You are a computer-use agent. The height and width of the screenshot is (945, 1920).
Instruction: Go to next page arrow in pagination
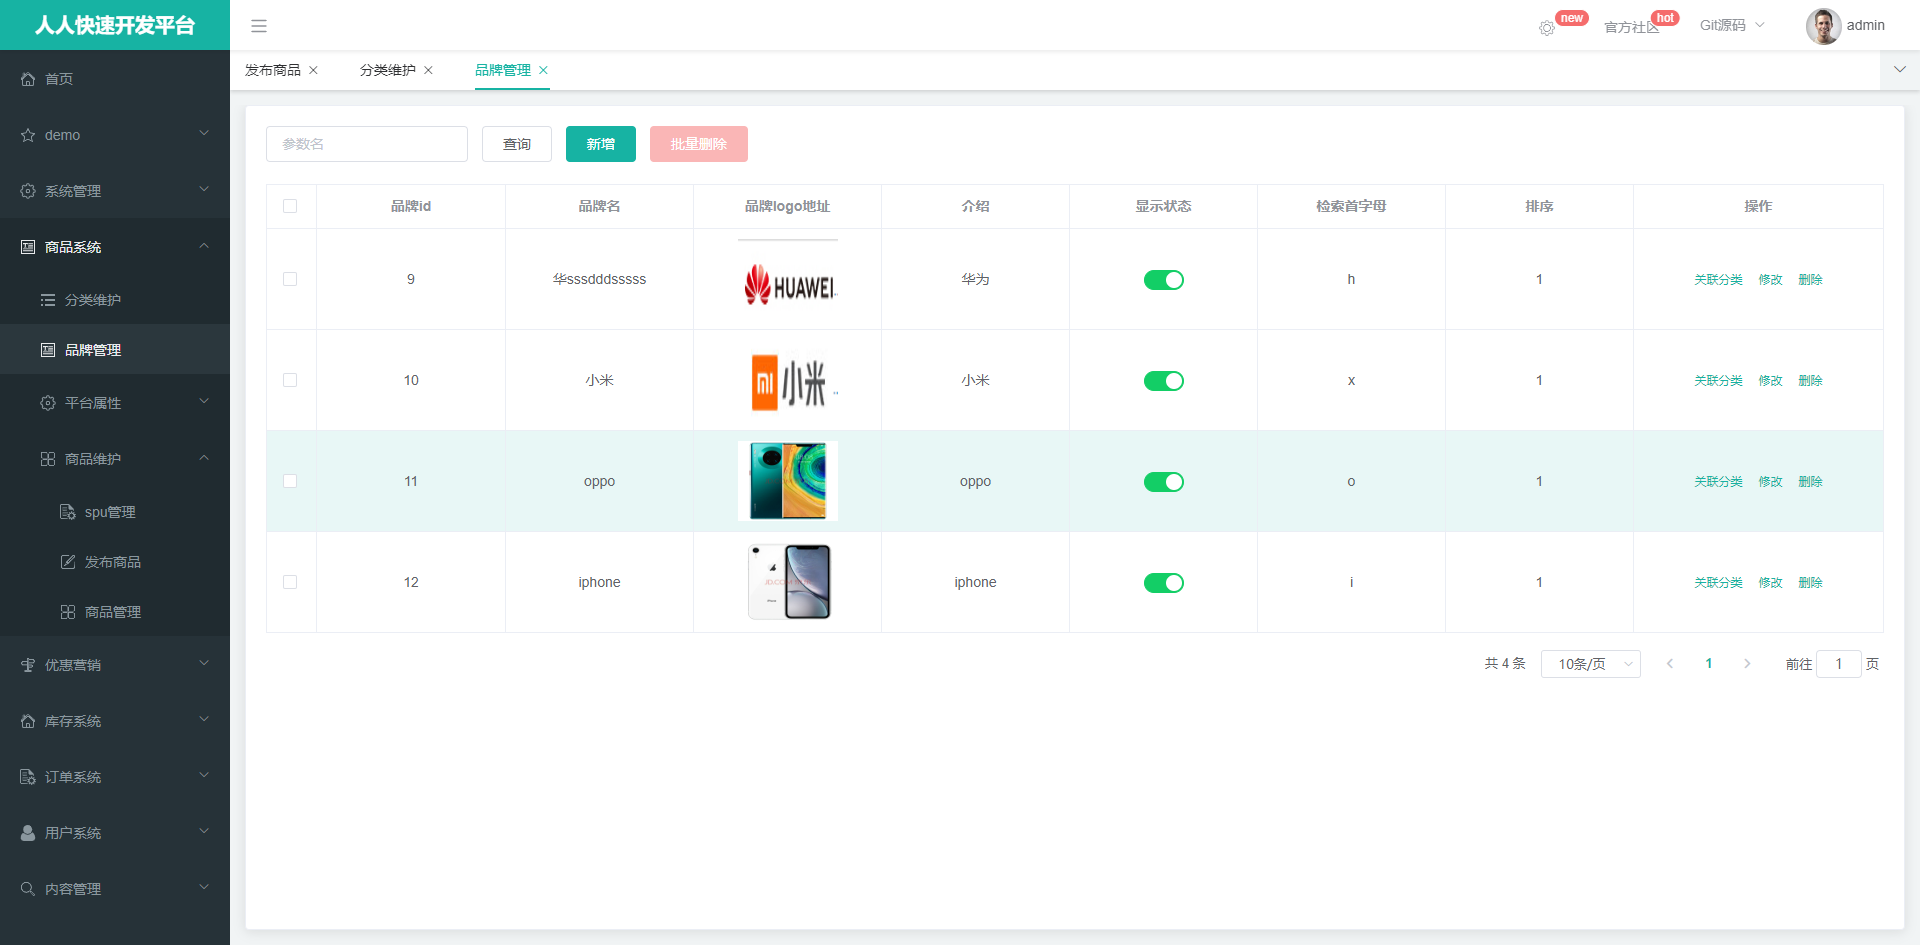tap(1747, 664)
